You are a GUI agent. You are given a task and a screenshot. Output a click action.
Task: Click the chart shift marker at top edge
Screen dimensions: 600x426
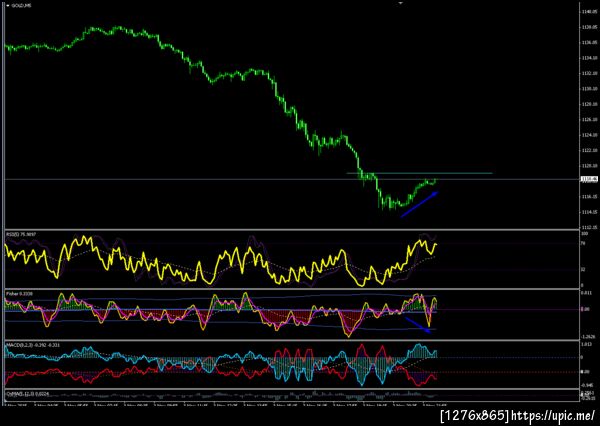pyautogui.click(x=401, y=3)
